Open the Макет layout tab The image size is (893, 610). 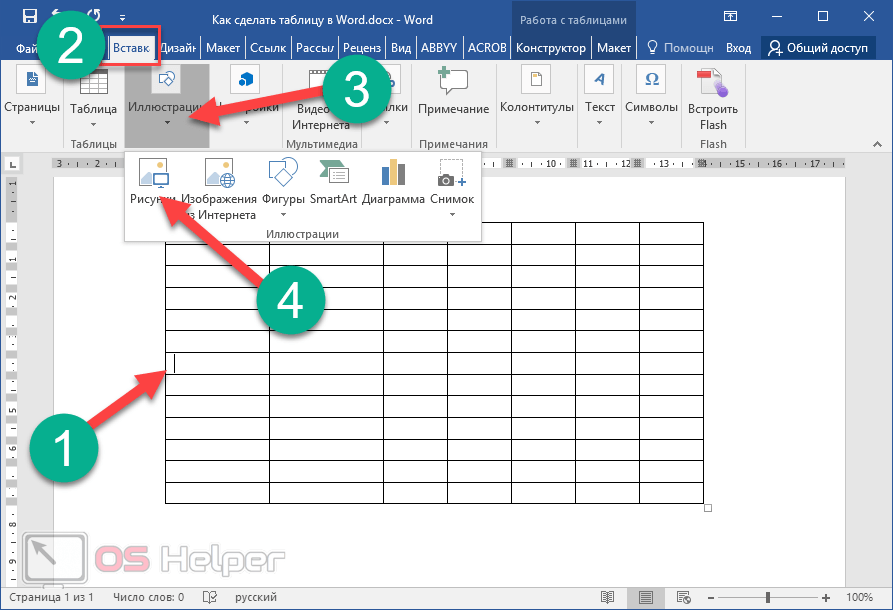coord(222,47)
